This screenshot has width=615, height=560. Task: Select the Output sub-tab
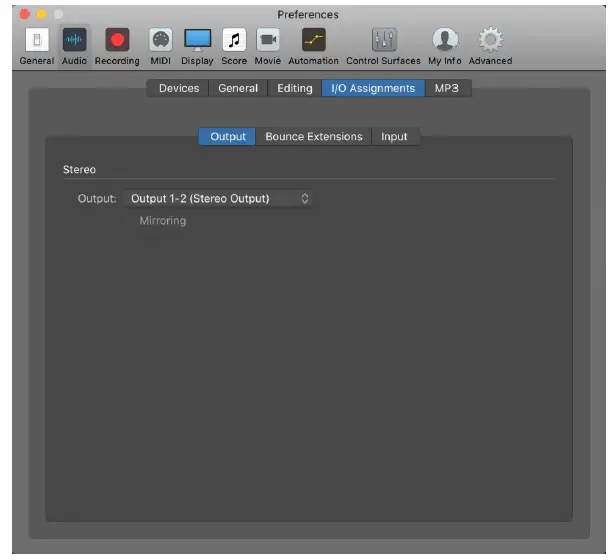227,136
